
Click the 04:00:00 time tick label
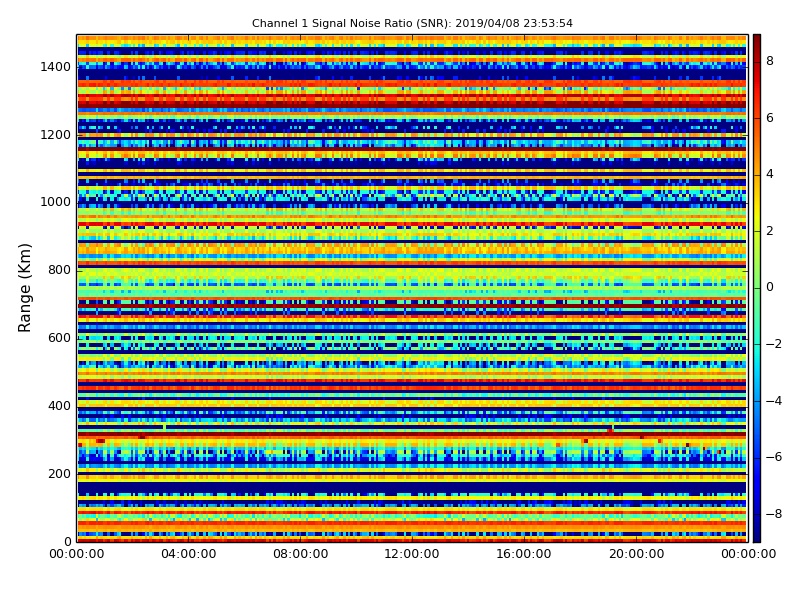tap(189, 554)
